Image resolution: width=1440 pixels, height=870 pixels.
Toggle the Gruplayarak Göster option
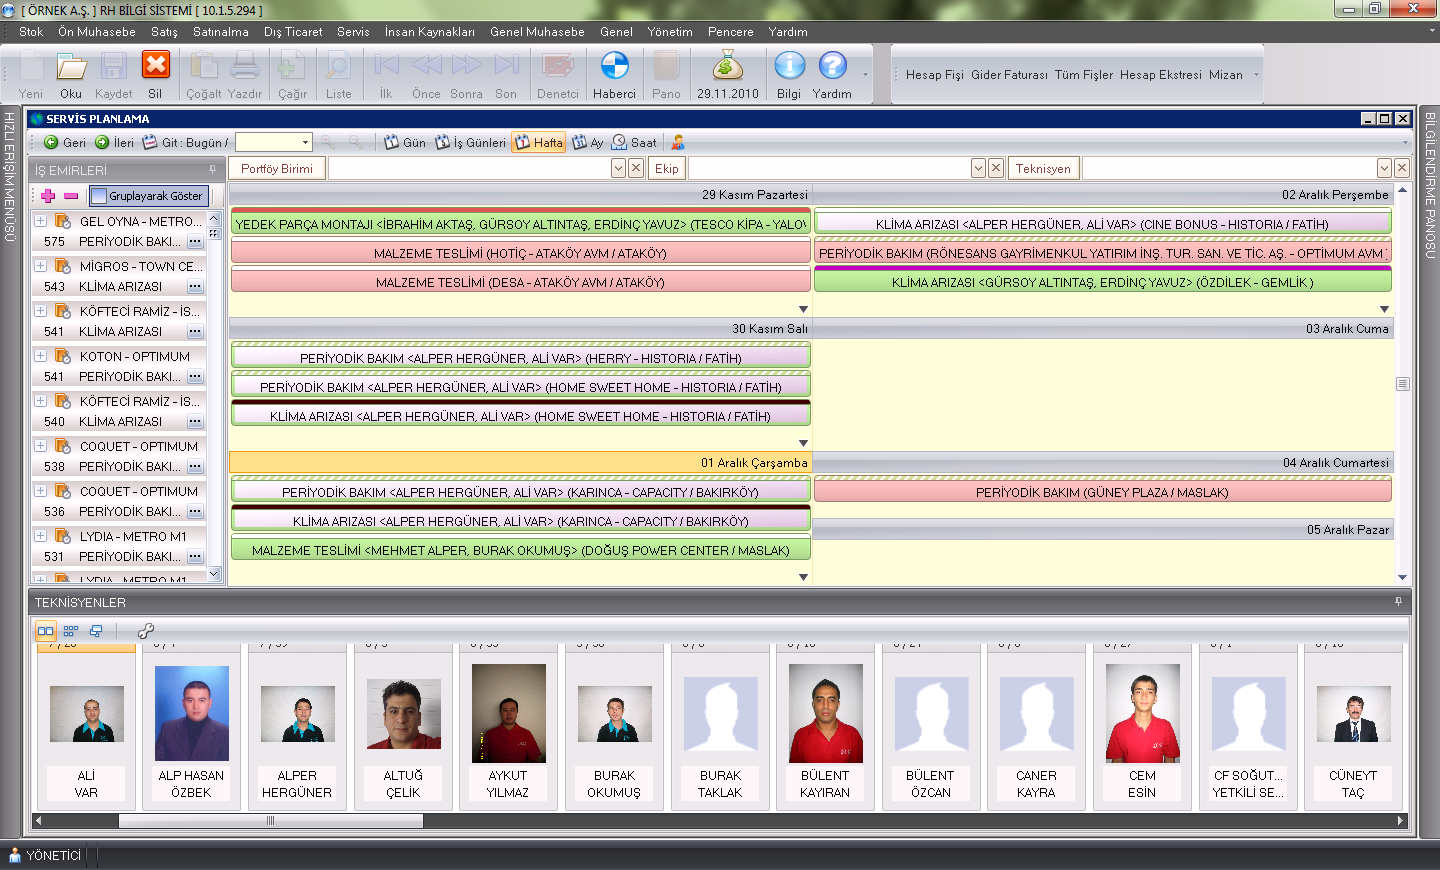coord(148,196)
